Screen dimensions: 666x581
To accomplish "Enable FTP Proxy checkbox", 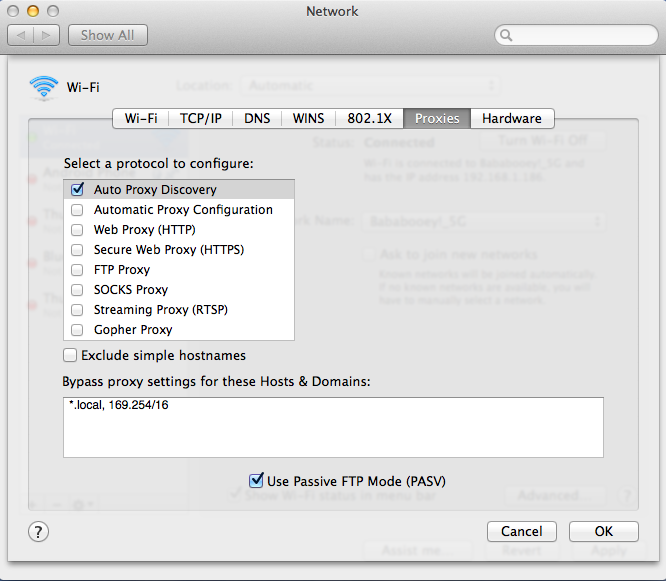I will pos(77,270).
